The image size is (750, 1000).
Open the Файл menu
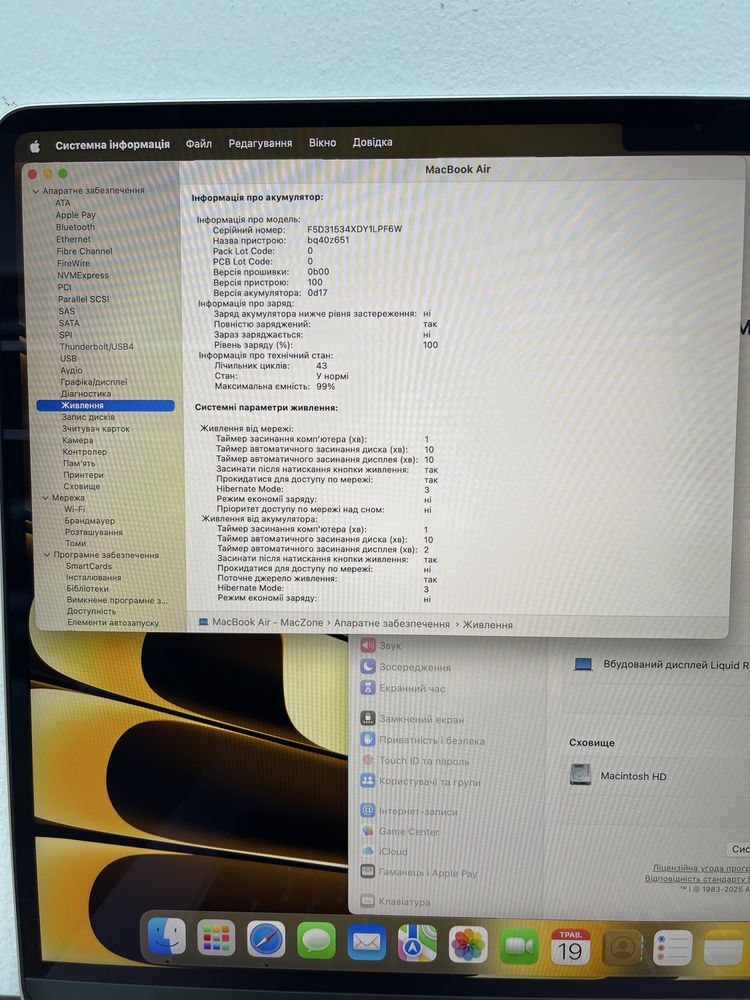click(199, 143)
